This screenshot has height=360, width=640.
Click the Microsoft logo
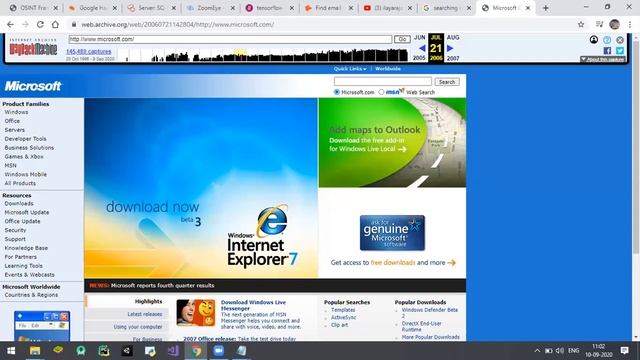point(33,86)
